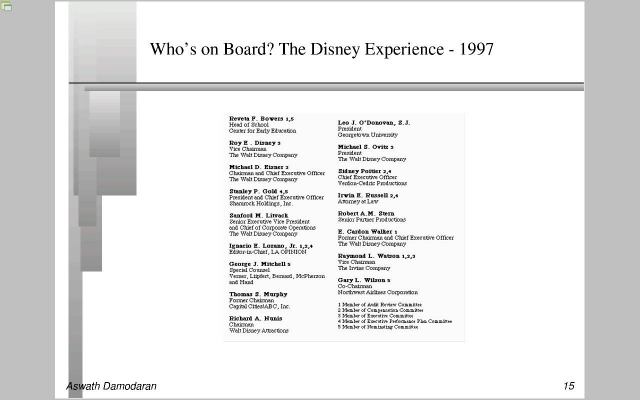Click the name 'Michael S. Ovitz'
The image size is (640, 400).
point(363,147)
